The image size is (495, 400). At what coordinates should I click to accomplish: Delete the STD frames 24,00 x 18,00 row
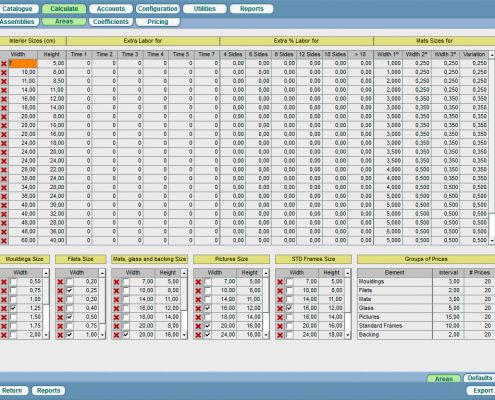280,335
